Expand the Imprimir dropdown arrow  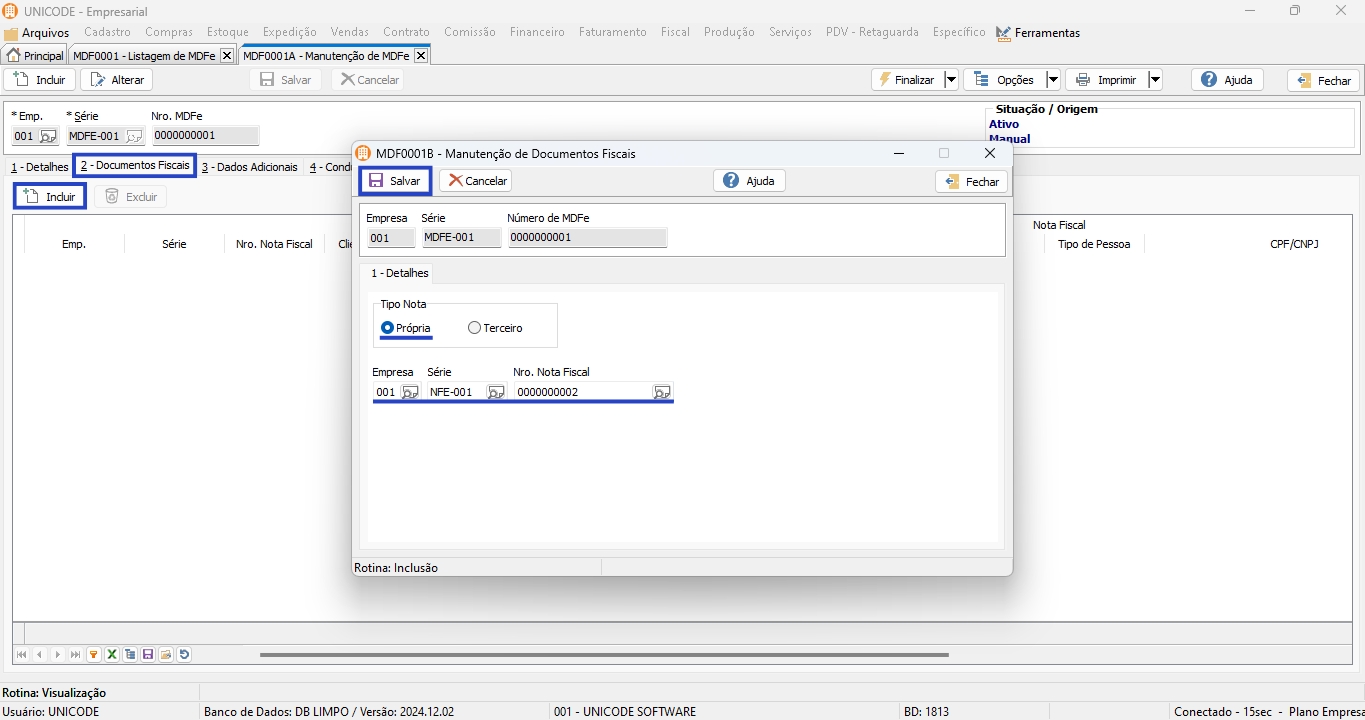(1154, 80)
